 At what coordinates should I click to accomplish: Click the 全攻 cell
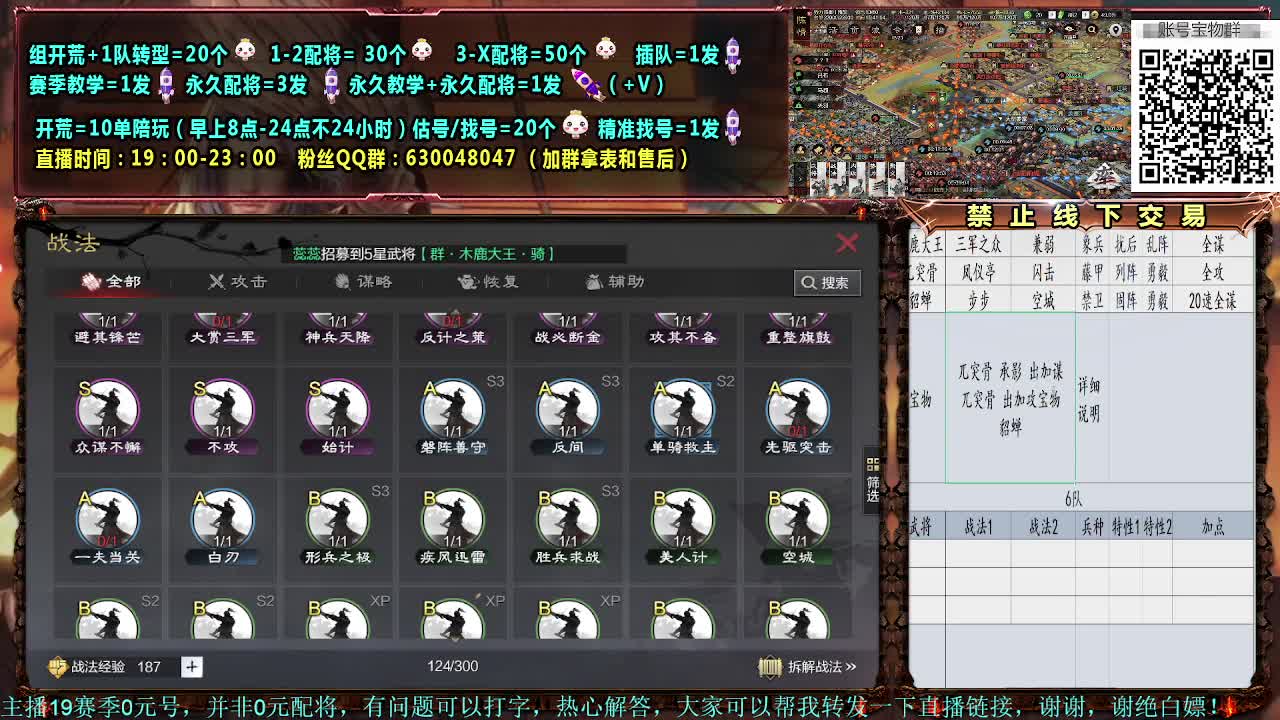pos(1212,272)
